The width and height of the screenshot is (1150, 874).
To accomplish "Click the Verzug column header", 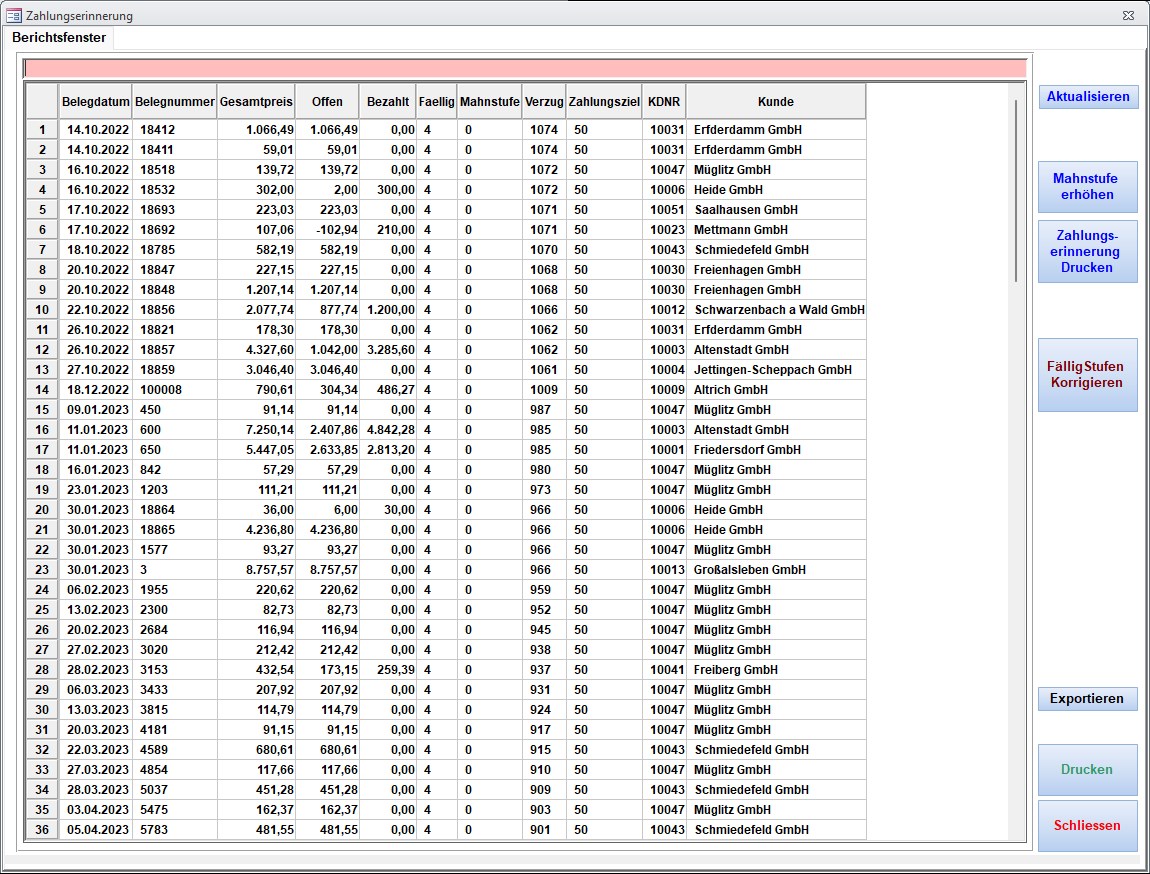I will pos(544,101).
